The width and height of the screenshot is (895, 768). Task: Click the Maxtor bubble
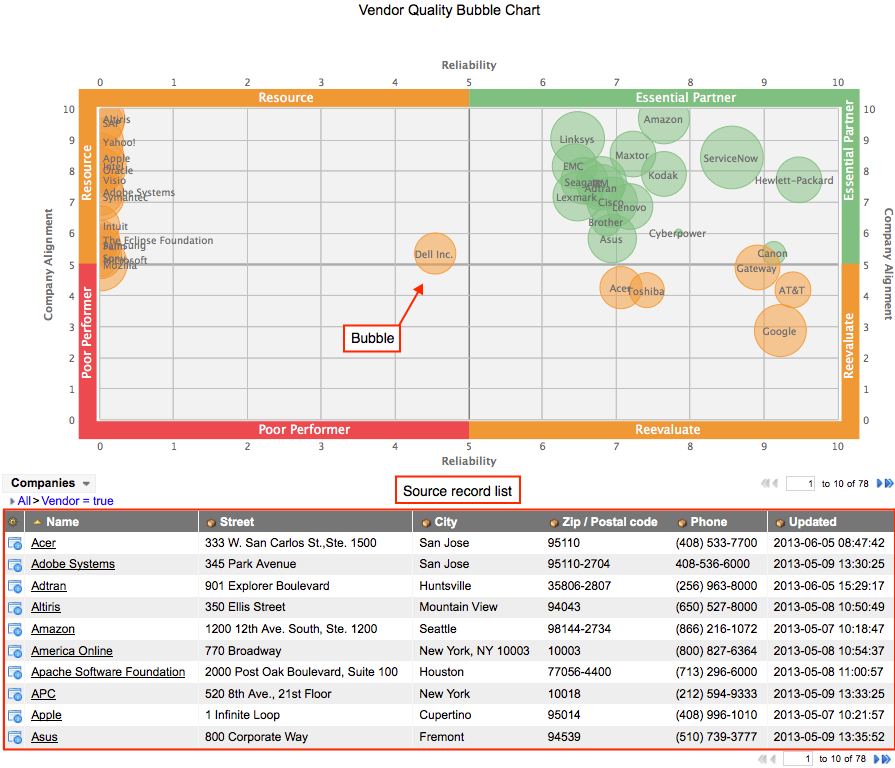click(x=632, y=155)
